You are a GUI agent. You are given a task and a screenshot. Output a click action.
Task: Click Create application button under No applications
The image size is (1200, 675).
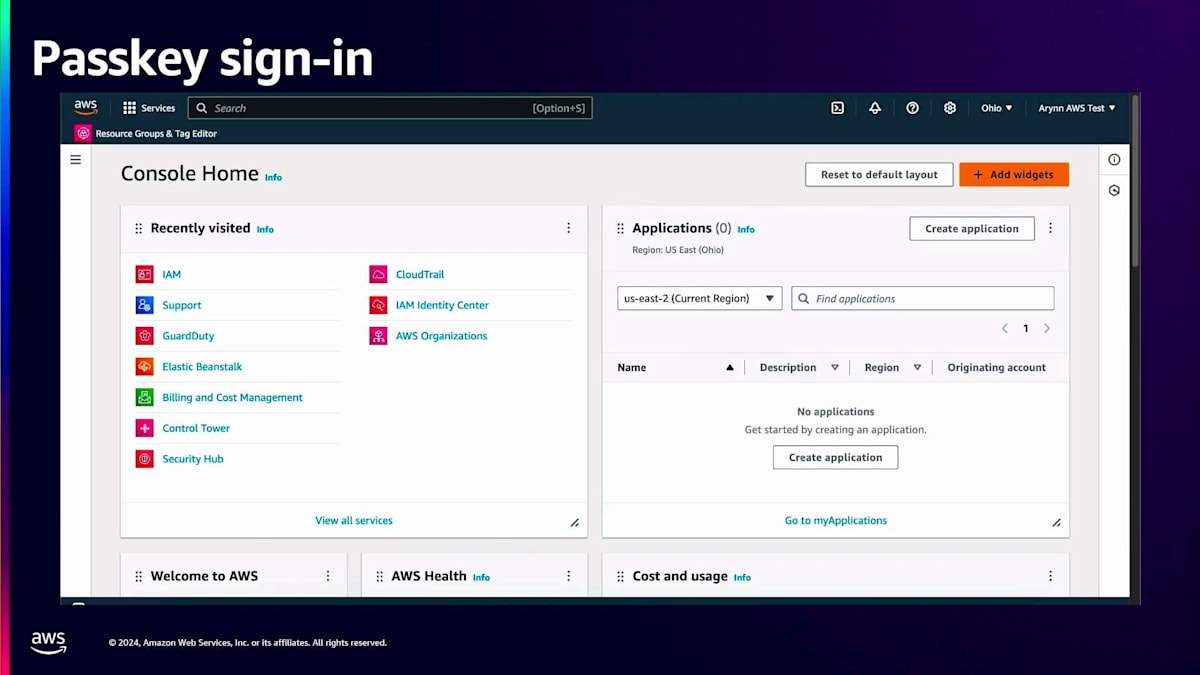tap(836, 457)
